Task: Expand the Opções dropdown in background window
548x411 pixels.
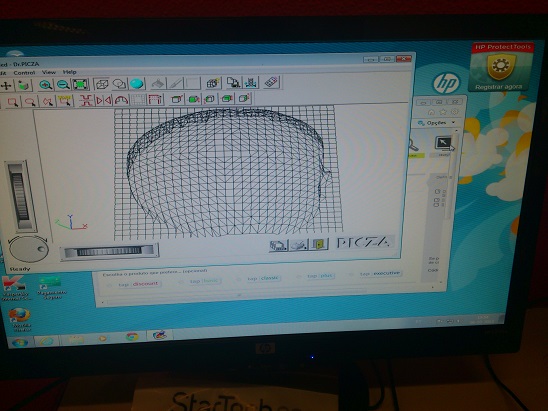Action: 437,123
